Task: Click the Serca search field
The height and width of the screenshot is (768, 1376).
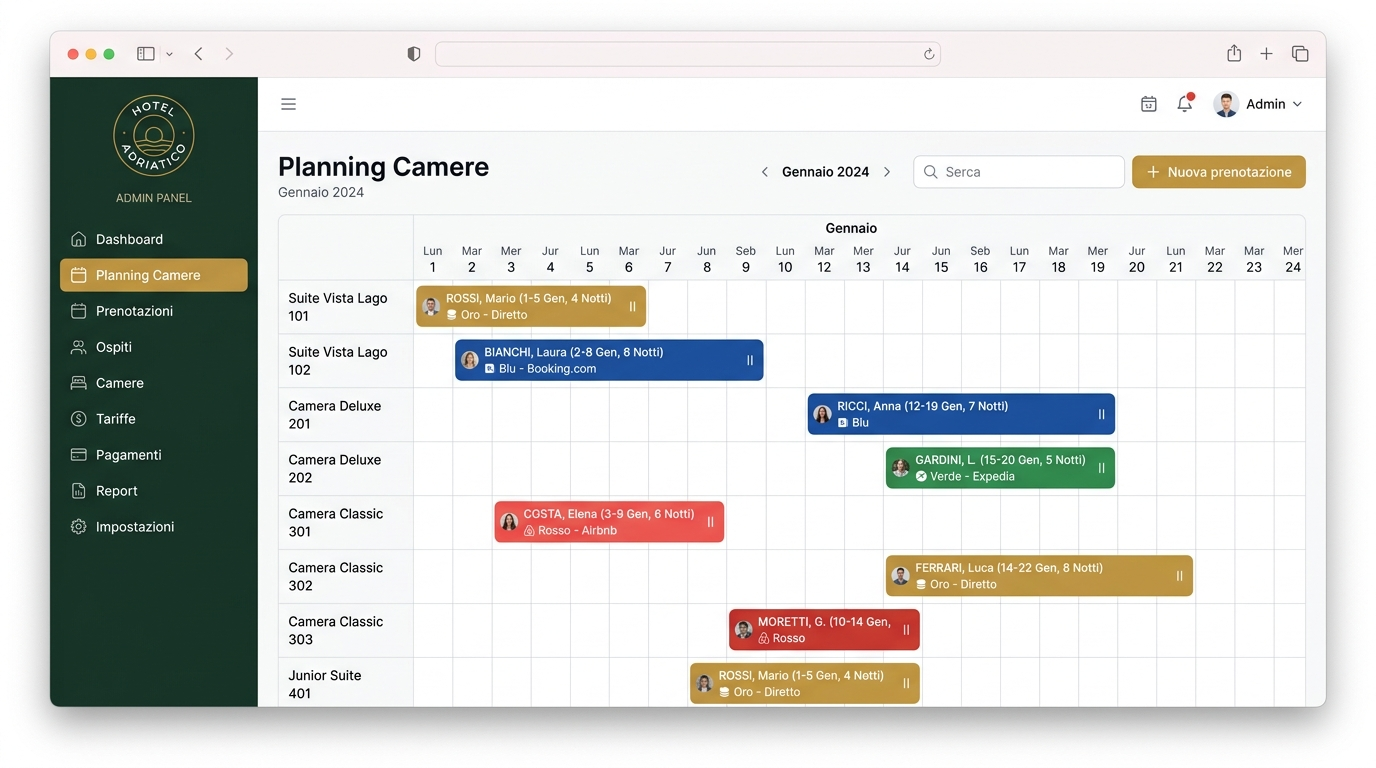Action: pos(1019,172)
